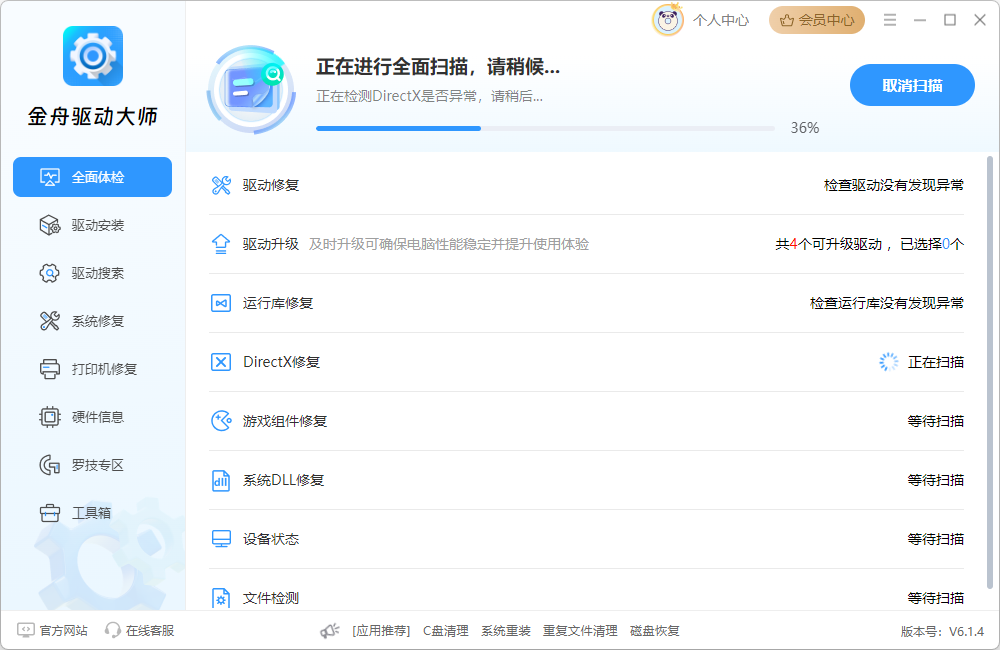
Task: Click the 系统DLL修复 dll icon
Action: point(221,479)
